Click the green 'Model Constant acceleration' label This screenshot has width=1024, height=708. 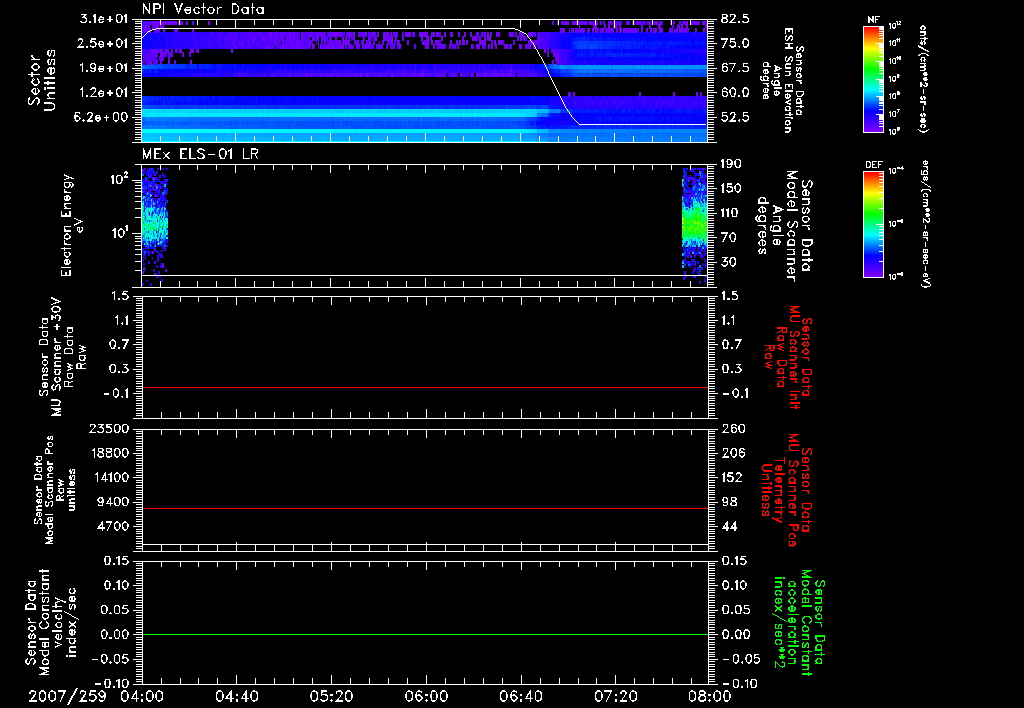coord(799,622)
